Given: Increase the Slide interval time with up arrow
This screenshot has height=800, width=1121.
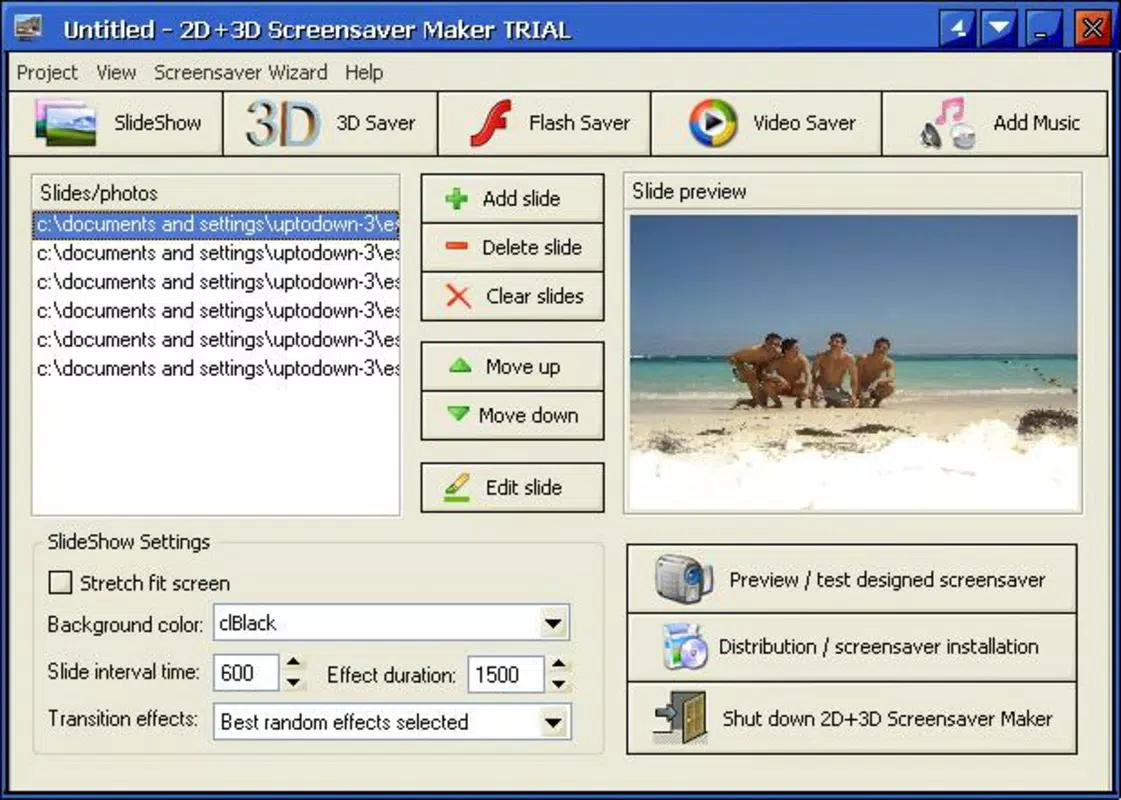Looking at the screenshot, I should [x=293, y=663].
